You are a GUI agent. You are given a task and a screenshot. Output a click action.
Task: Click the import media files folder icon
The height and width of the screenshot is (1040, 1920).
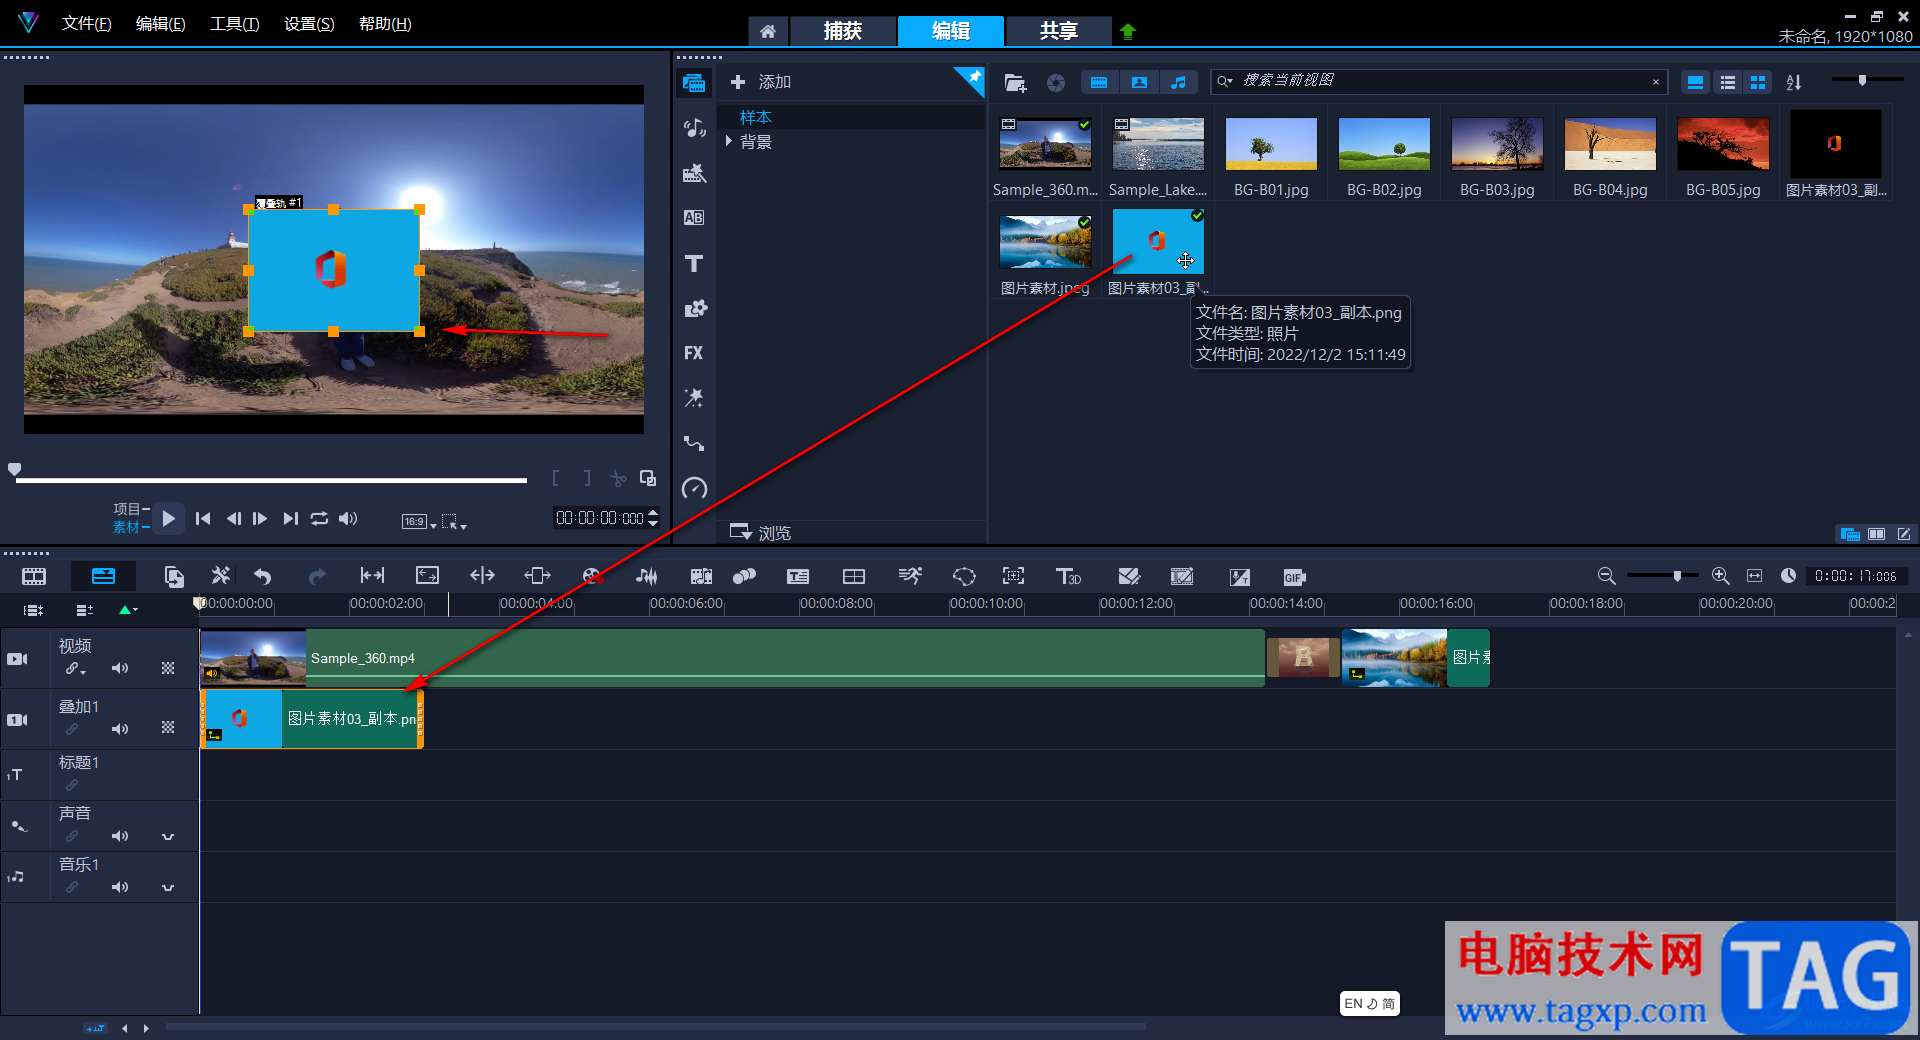[x=1015, y=83]
